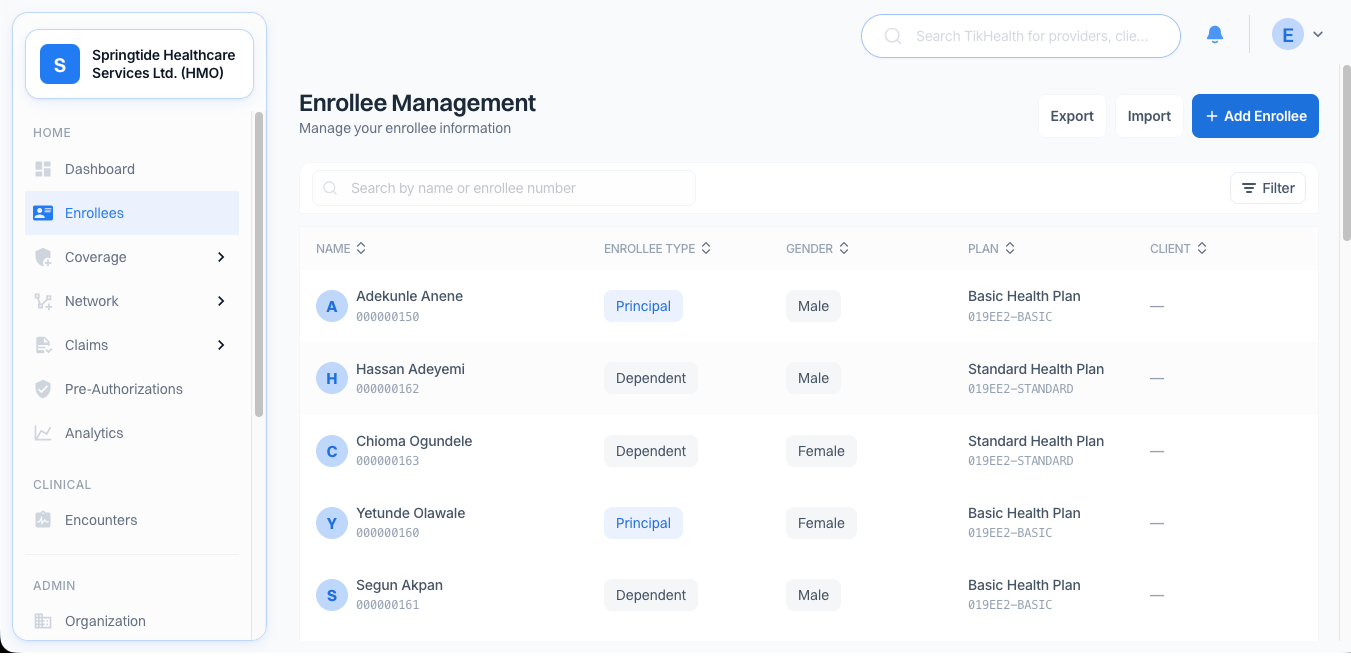Click the magnifier in the enrollee search

point(331,188)
